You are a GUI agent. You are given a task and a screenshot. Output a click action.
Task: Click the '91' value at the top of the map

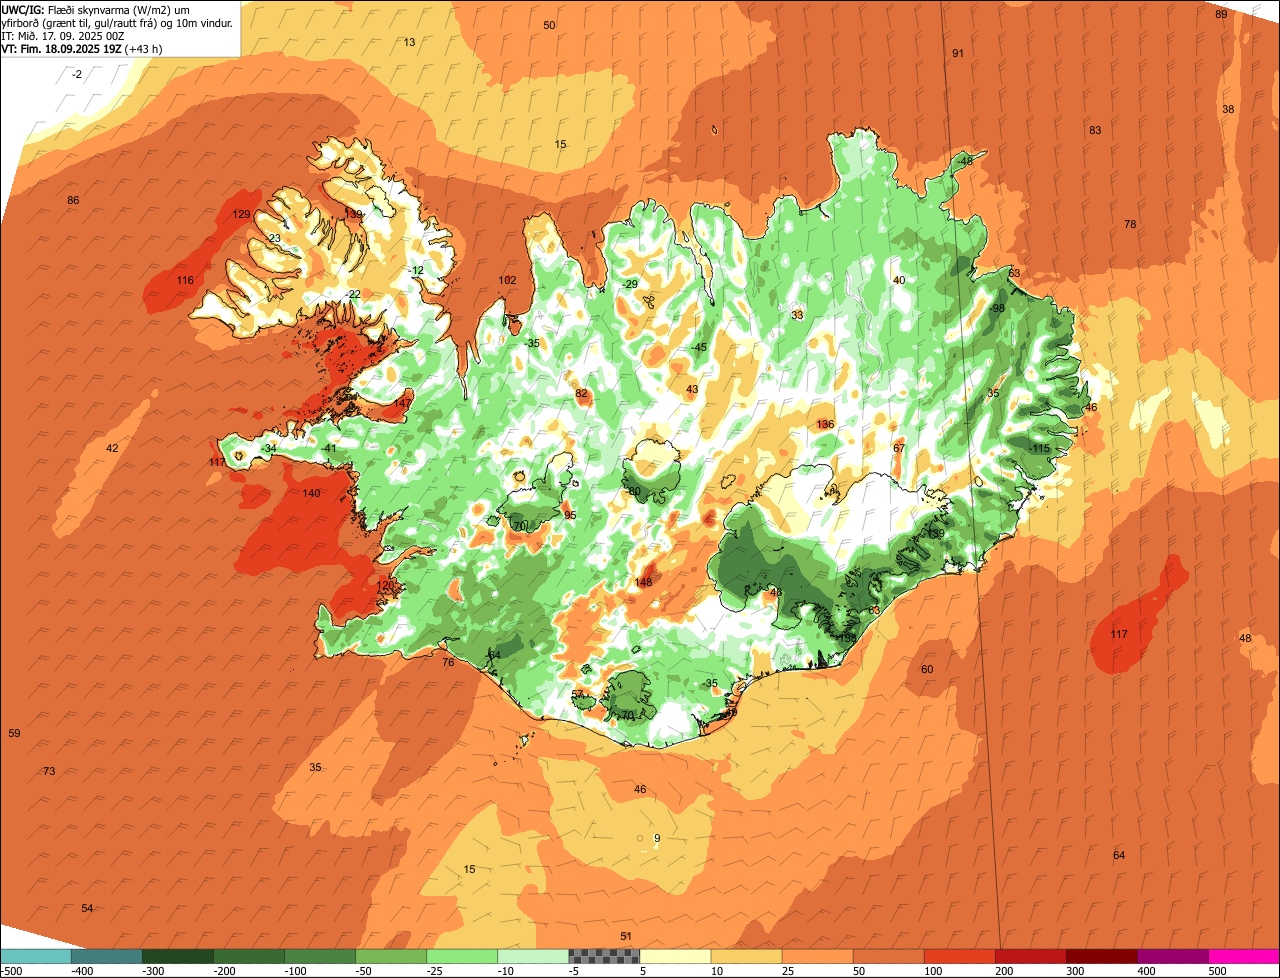[x=958, y=53]
